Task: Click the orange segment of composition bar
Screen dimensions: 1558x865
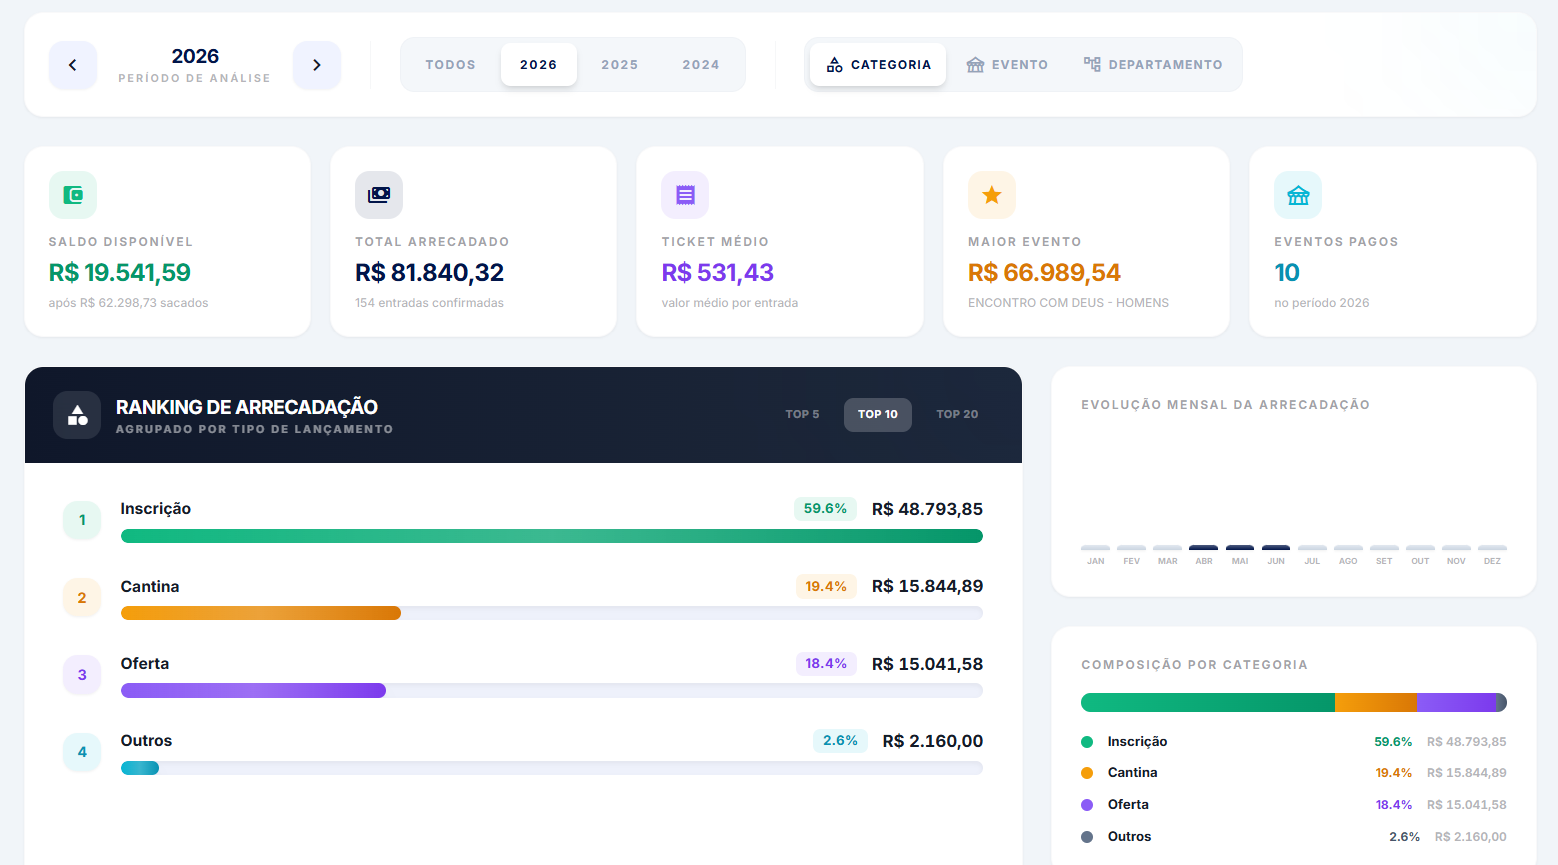Action: point(1376,703)
